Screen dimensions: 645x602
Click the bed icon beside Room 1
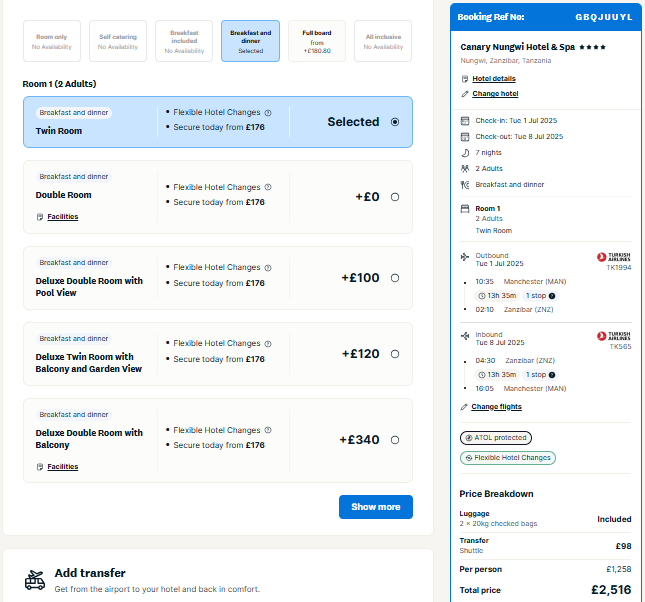[x=465, y=209]
